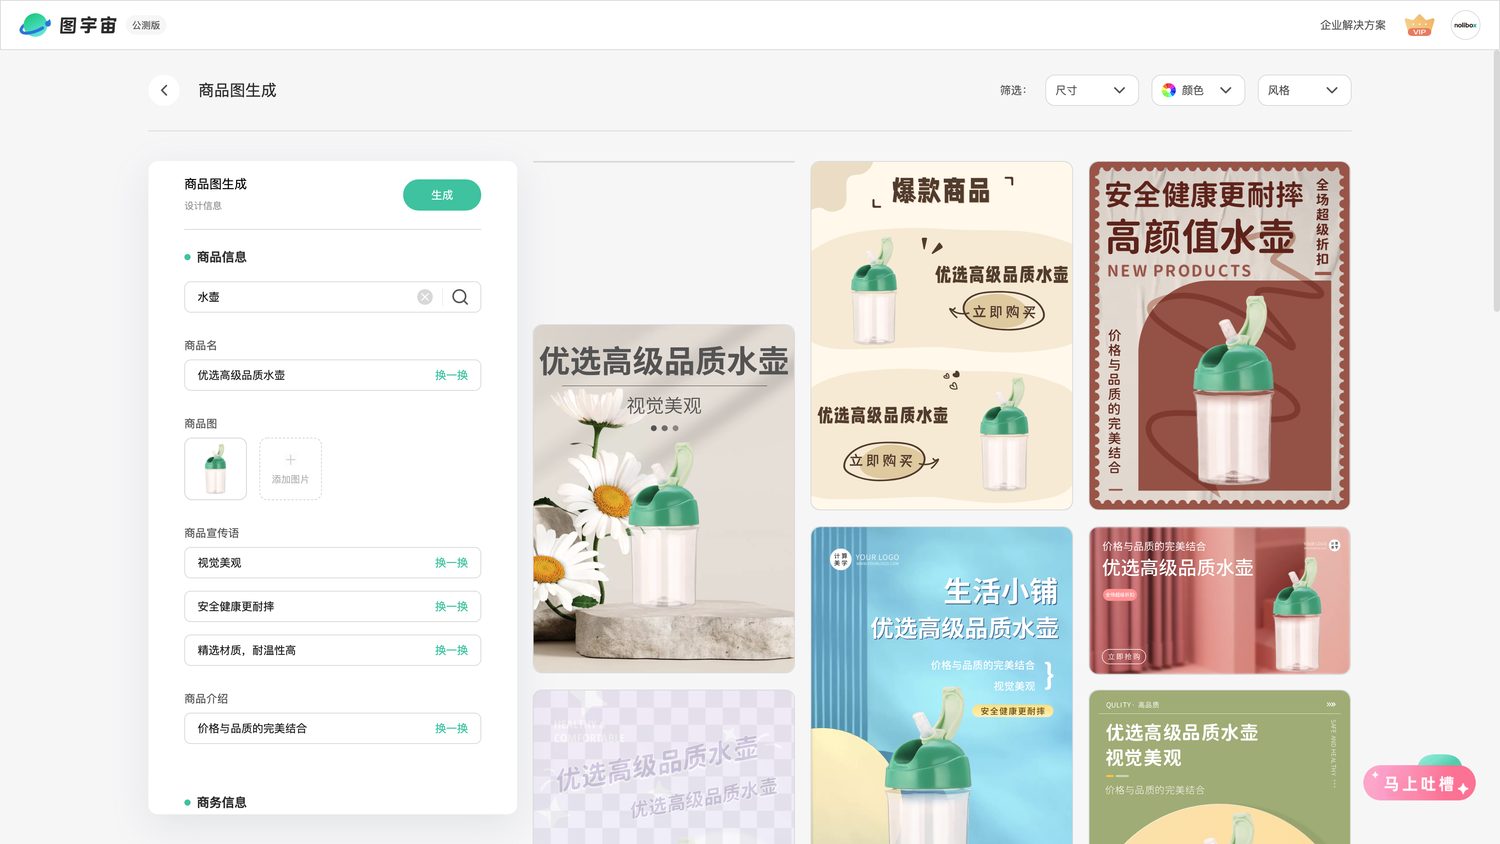Click 换一换 for 商品名
The height and width of the screenshot is (844, 1500).
(451, 375)
